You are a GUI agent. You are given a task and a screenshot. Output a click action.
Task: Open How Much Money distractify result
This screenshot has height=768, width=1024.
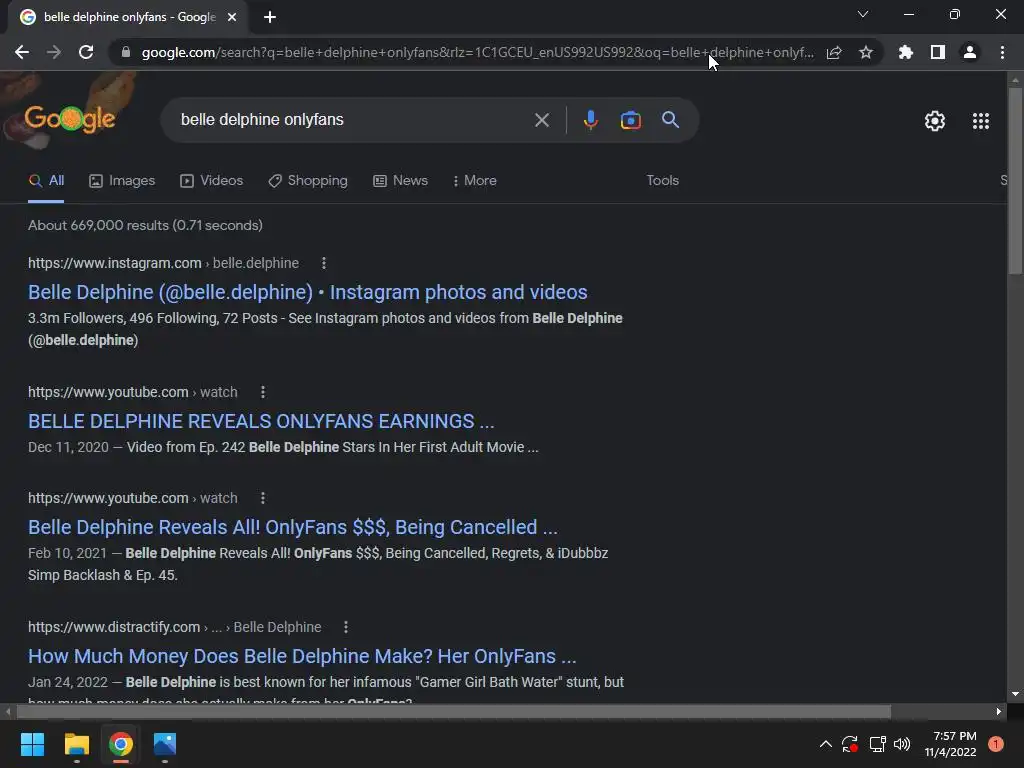pyautogui.click(x=302, y=656)
